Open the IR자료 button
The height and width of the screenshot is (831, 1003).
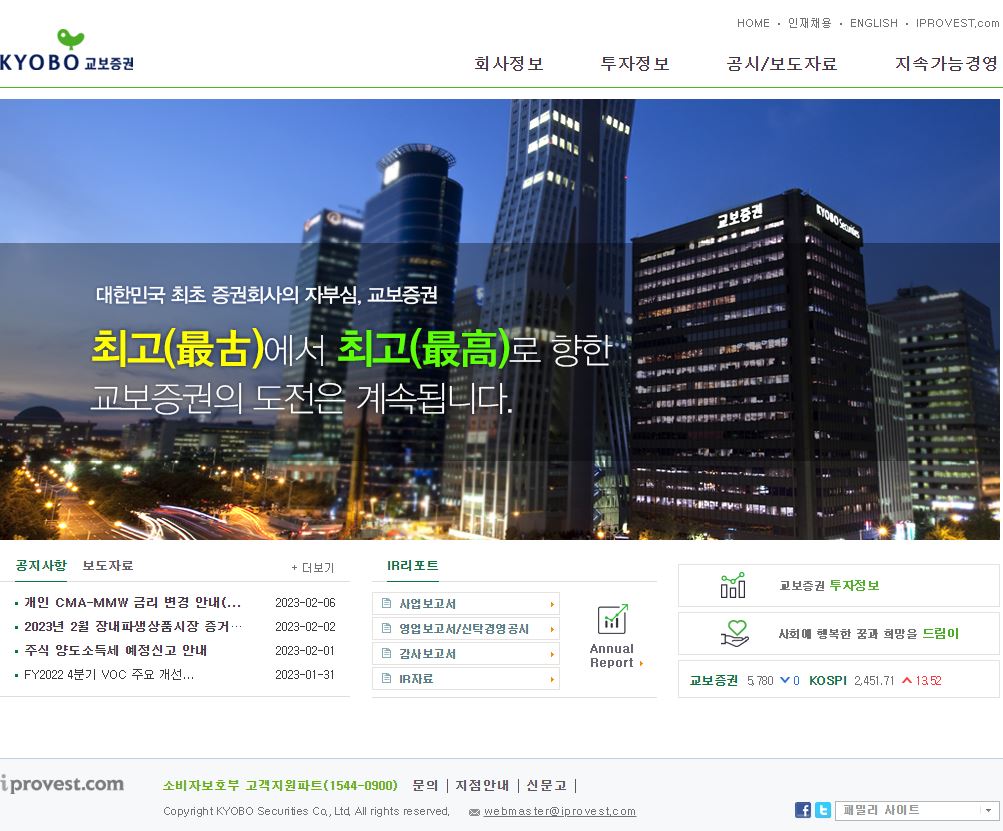coord(466,679)
